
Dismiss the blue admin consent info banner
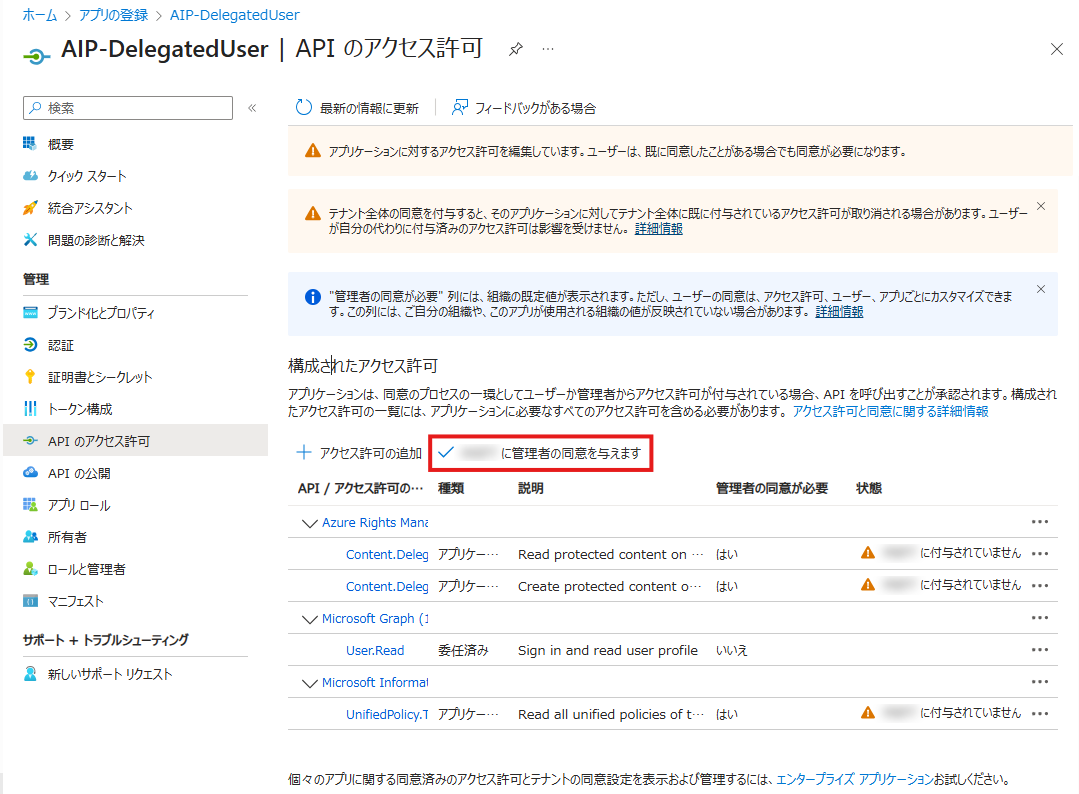pos(1040,289)
